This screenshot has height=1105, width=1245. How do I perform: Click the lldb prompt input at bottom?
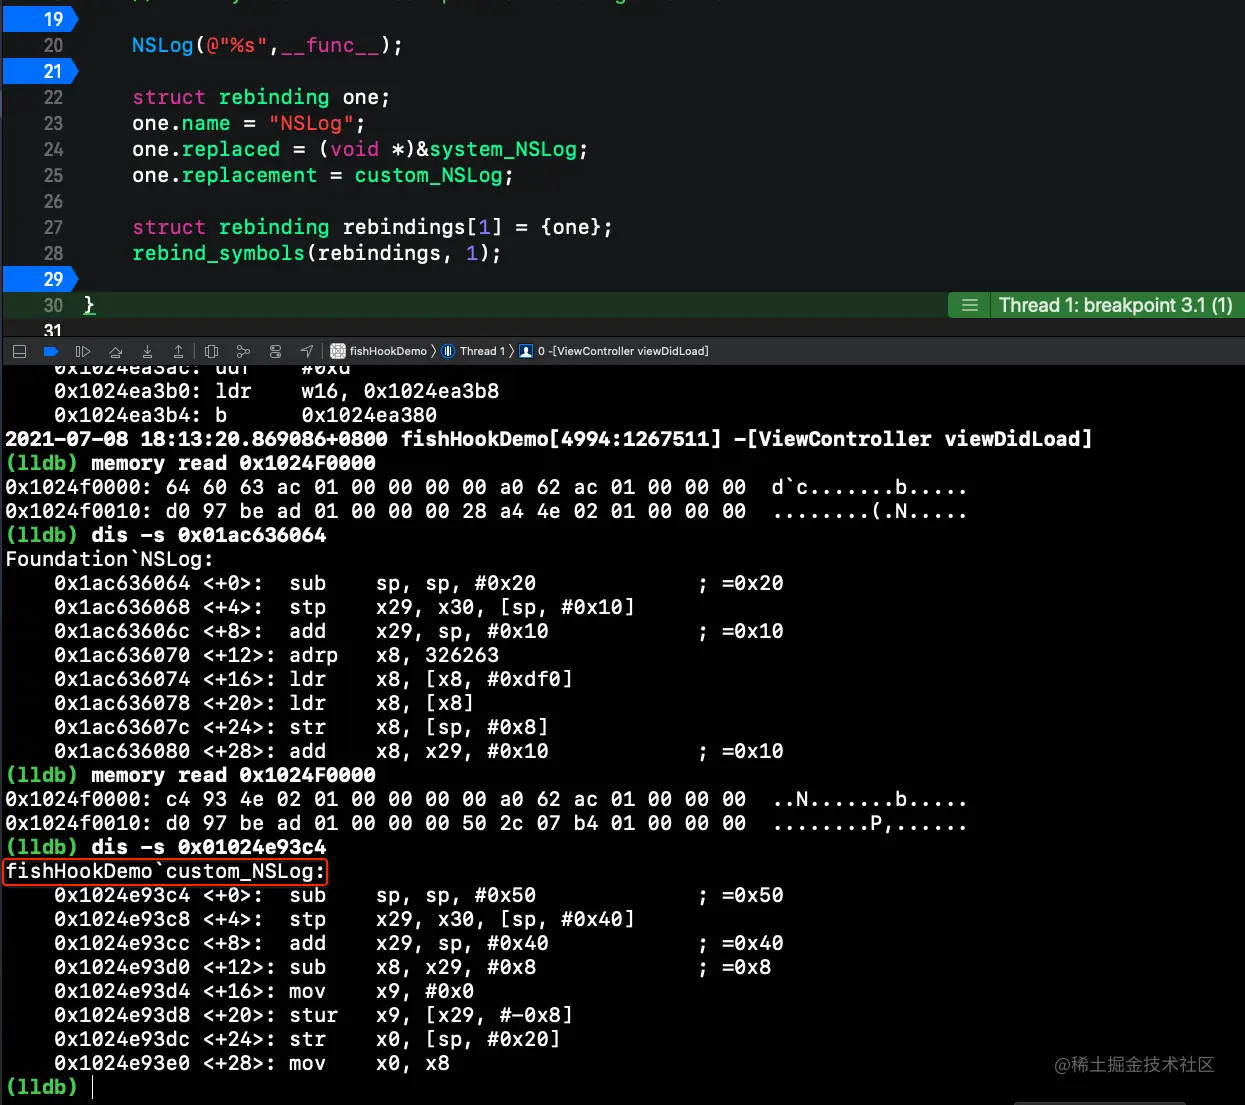pos(93,1087)
